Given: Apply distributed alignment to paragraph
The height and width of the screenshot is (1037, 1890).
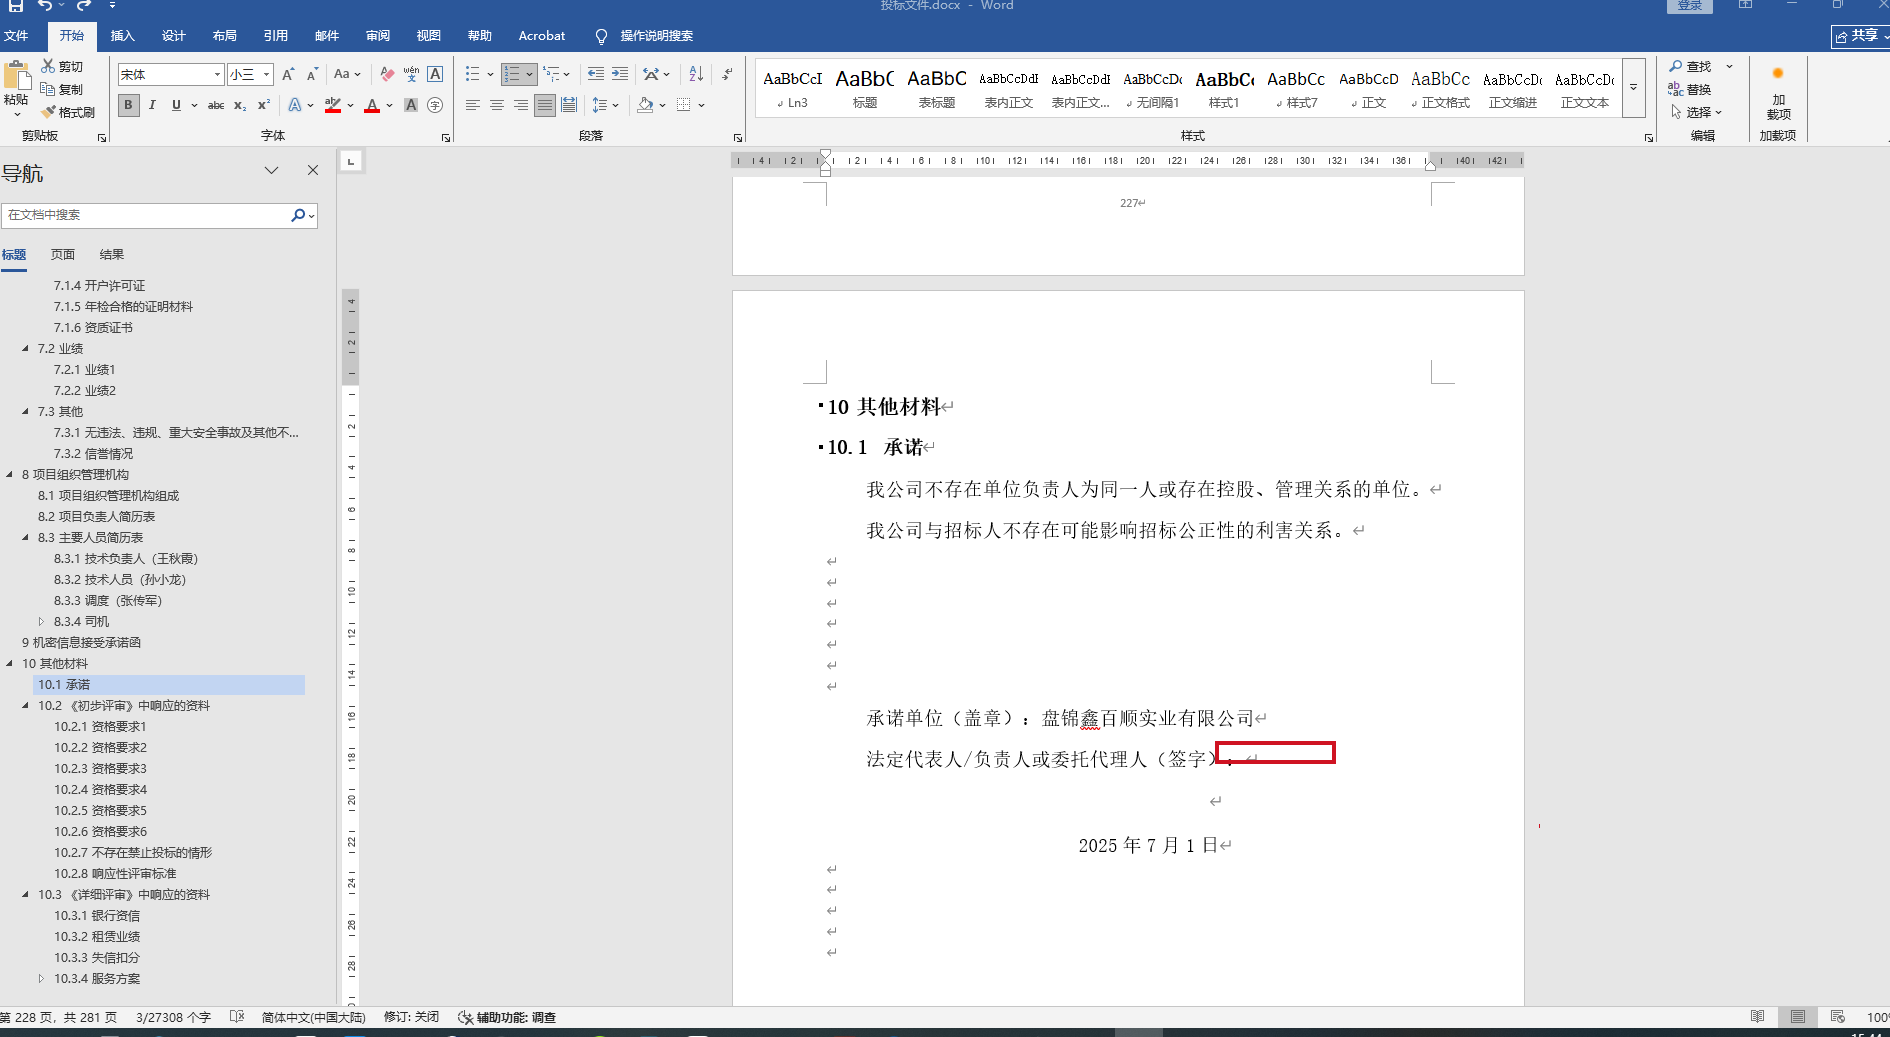Looking at the screenshot, I should 569,105.
